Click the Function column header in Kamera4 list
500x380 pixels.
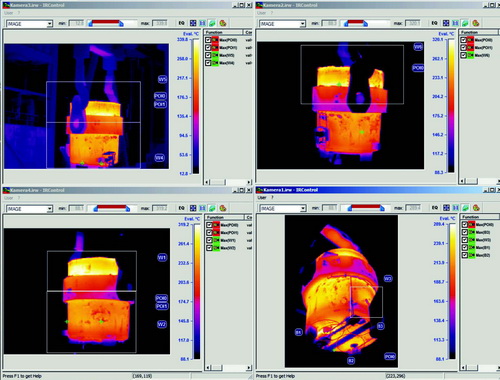(225, 217)
